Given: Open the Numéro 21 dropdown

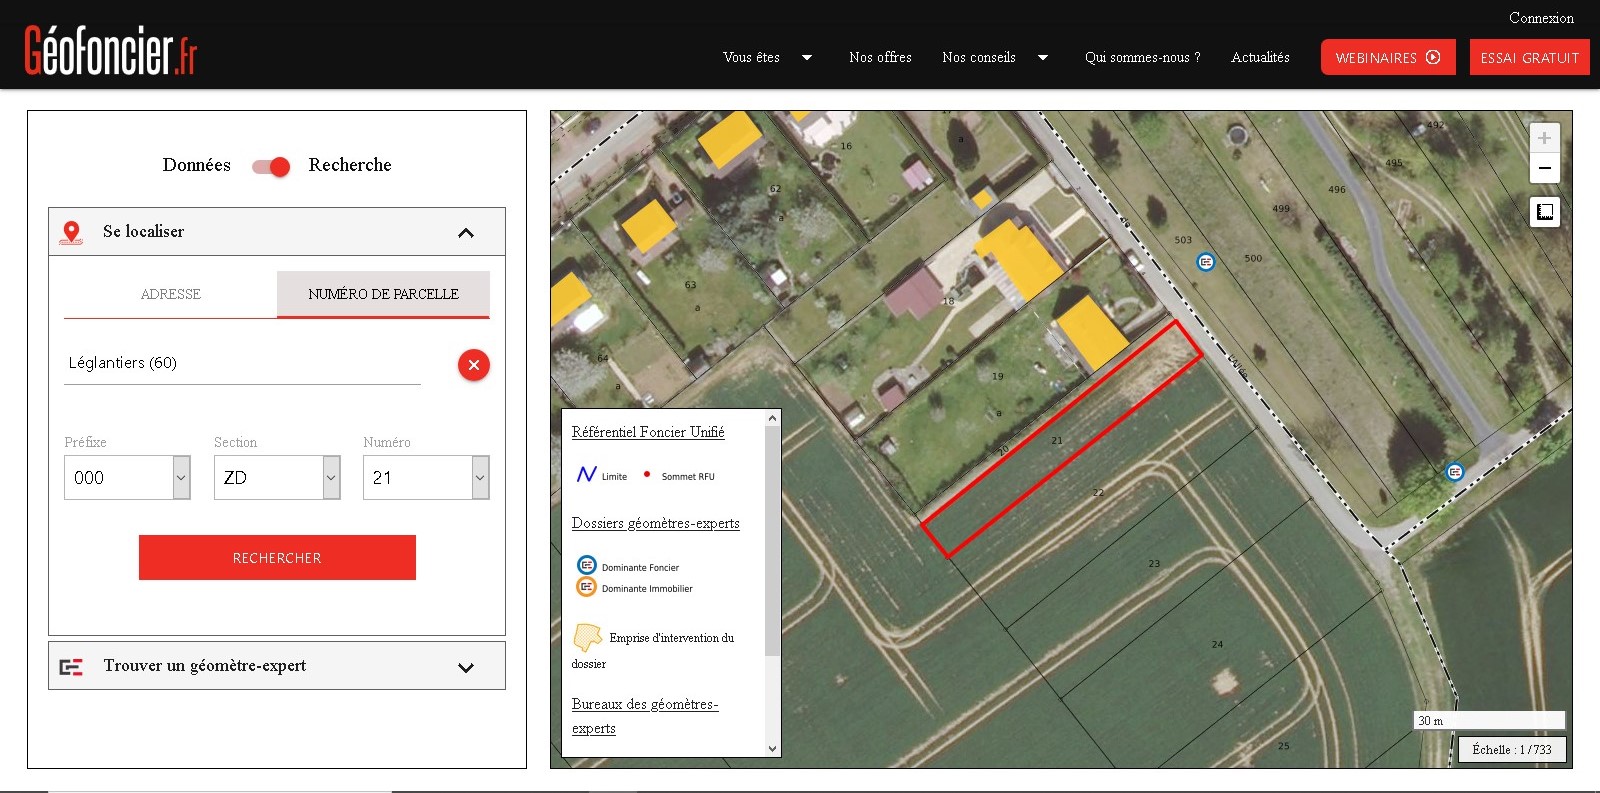Looking at the screenshot, I should tap(480, 478).
